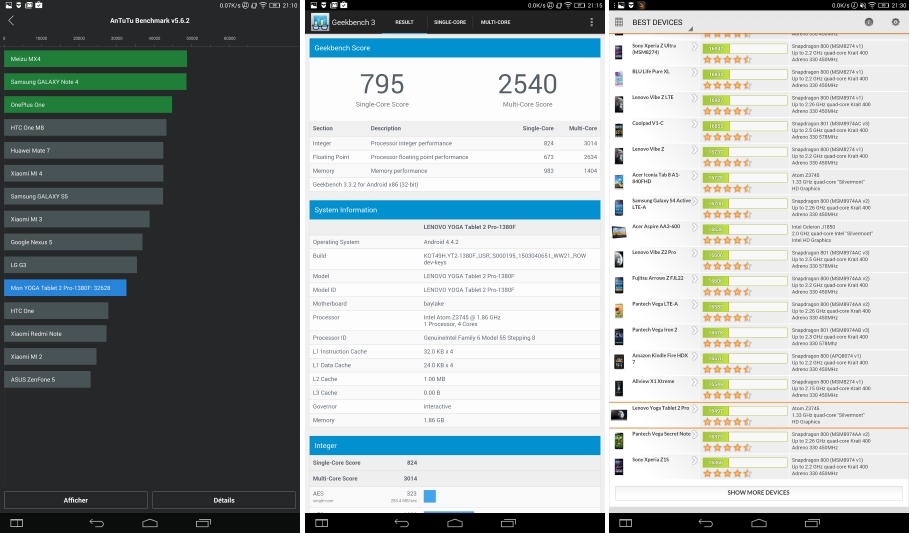Select the HTC One M8 bar
The width and height of the screenshot is (910, 533).
pos(85,128)
